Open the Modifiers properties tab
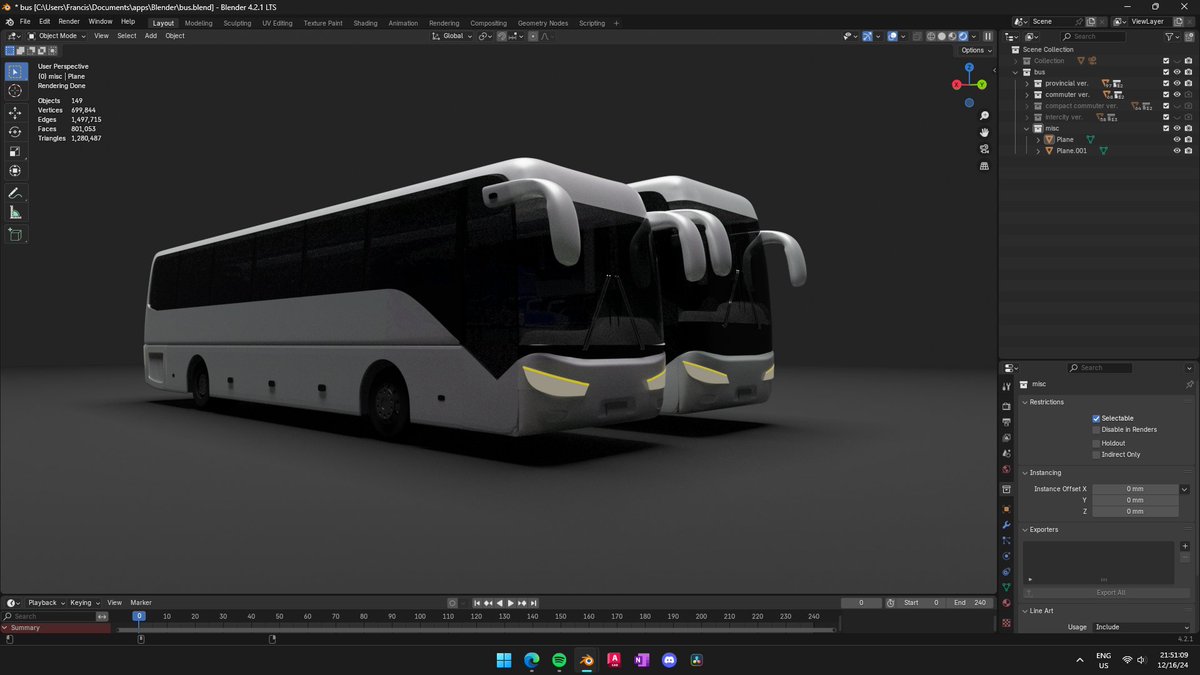Screen dimensions: 1200x675 [x=1006, y=525]
